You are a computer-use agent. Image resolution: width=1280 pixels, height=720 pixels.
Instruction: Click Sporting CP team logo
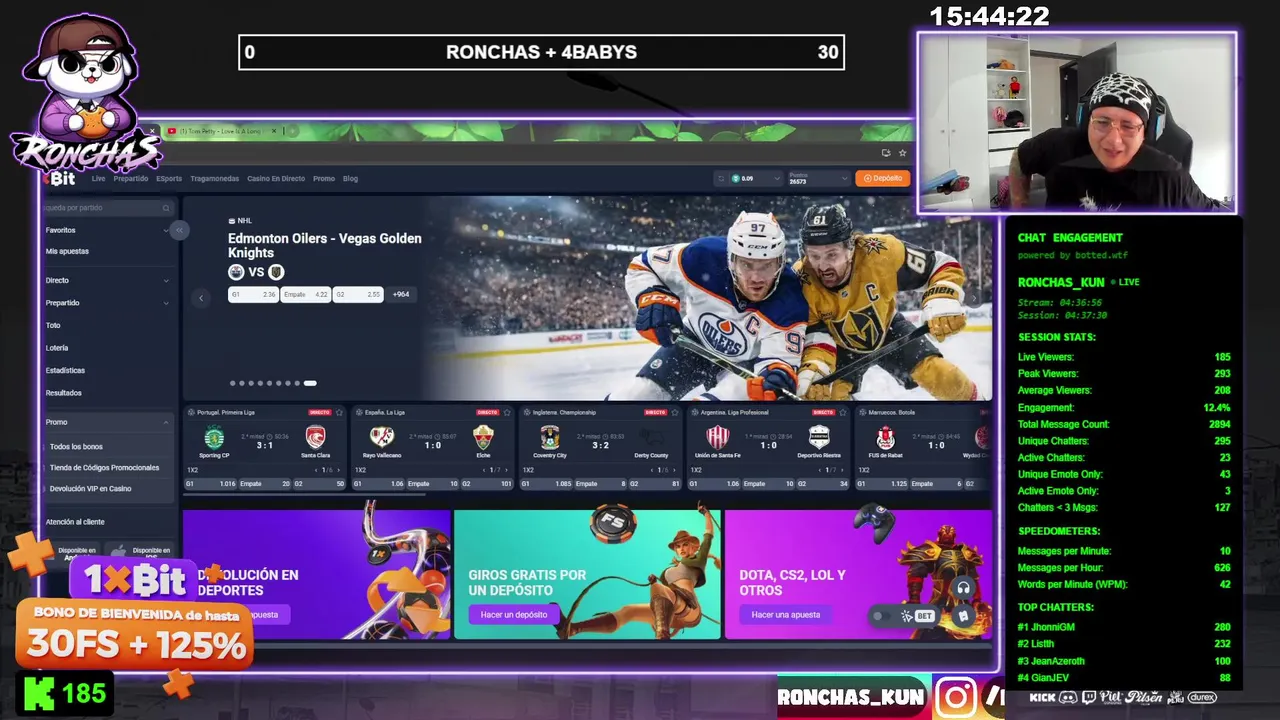(213, 437)
